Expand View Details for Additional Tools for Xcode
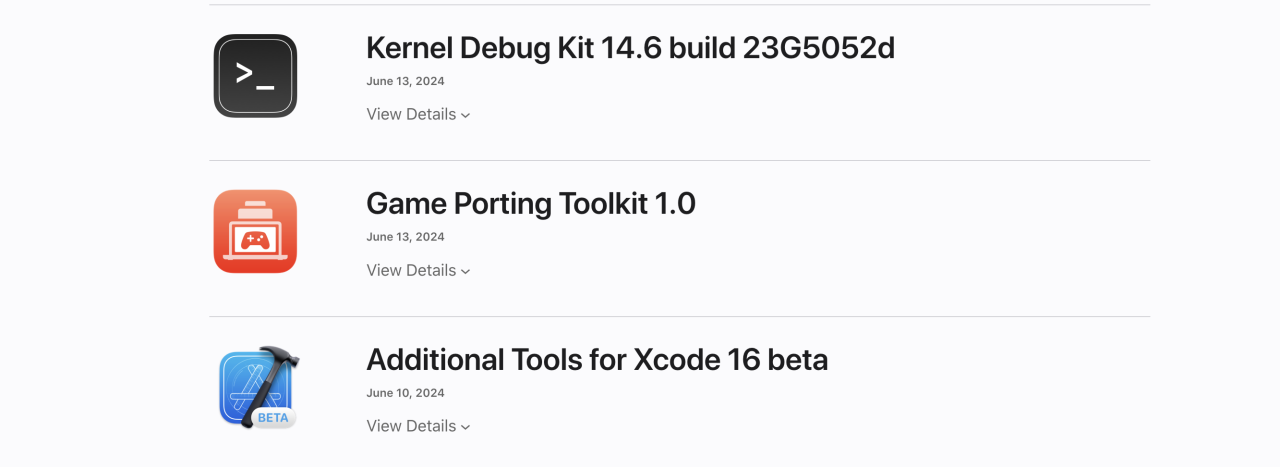The width and height of the screenshot is (1280, 467). pyautogui.click(x=411, y=426)
